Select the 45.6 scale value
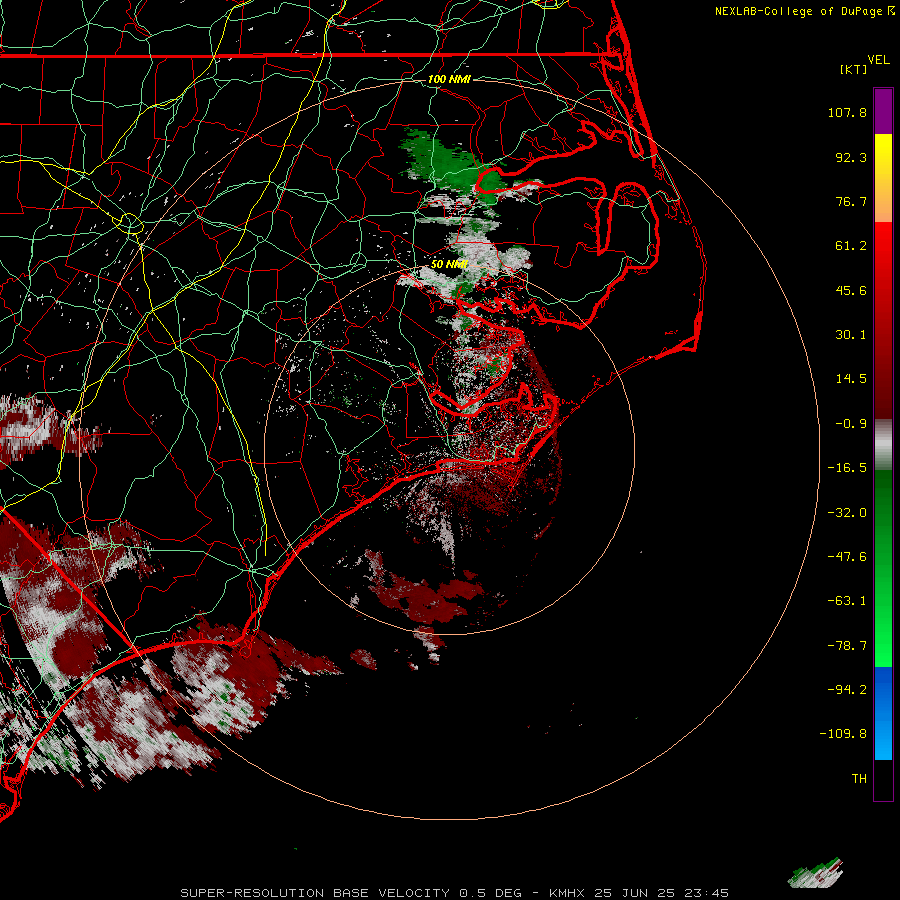 tap(851, 290)
